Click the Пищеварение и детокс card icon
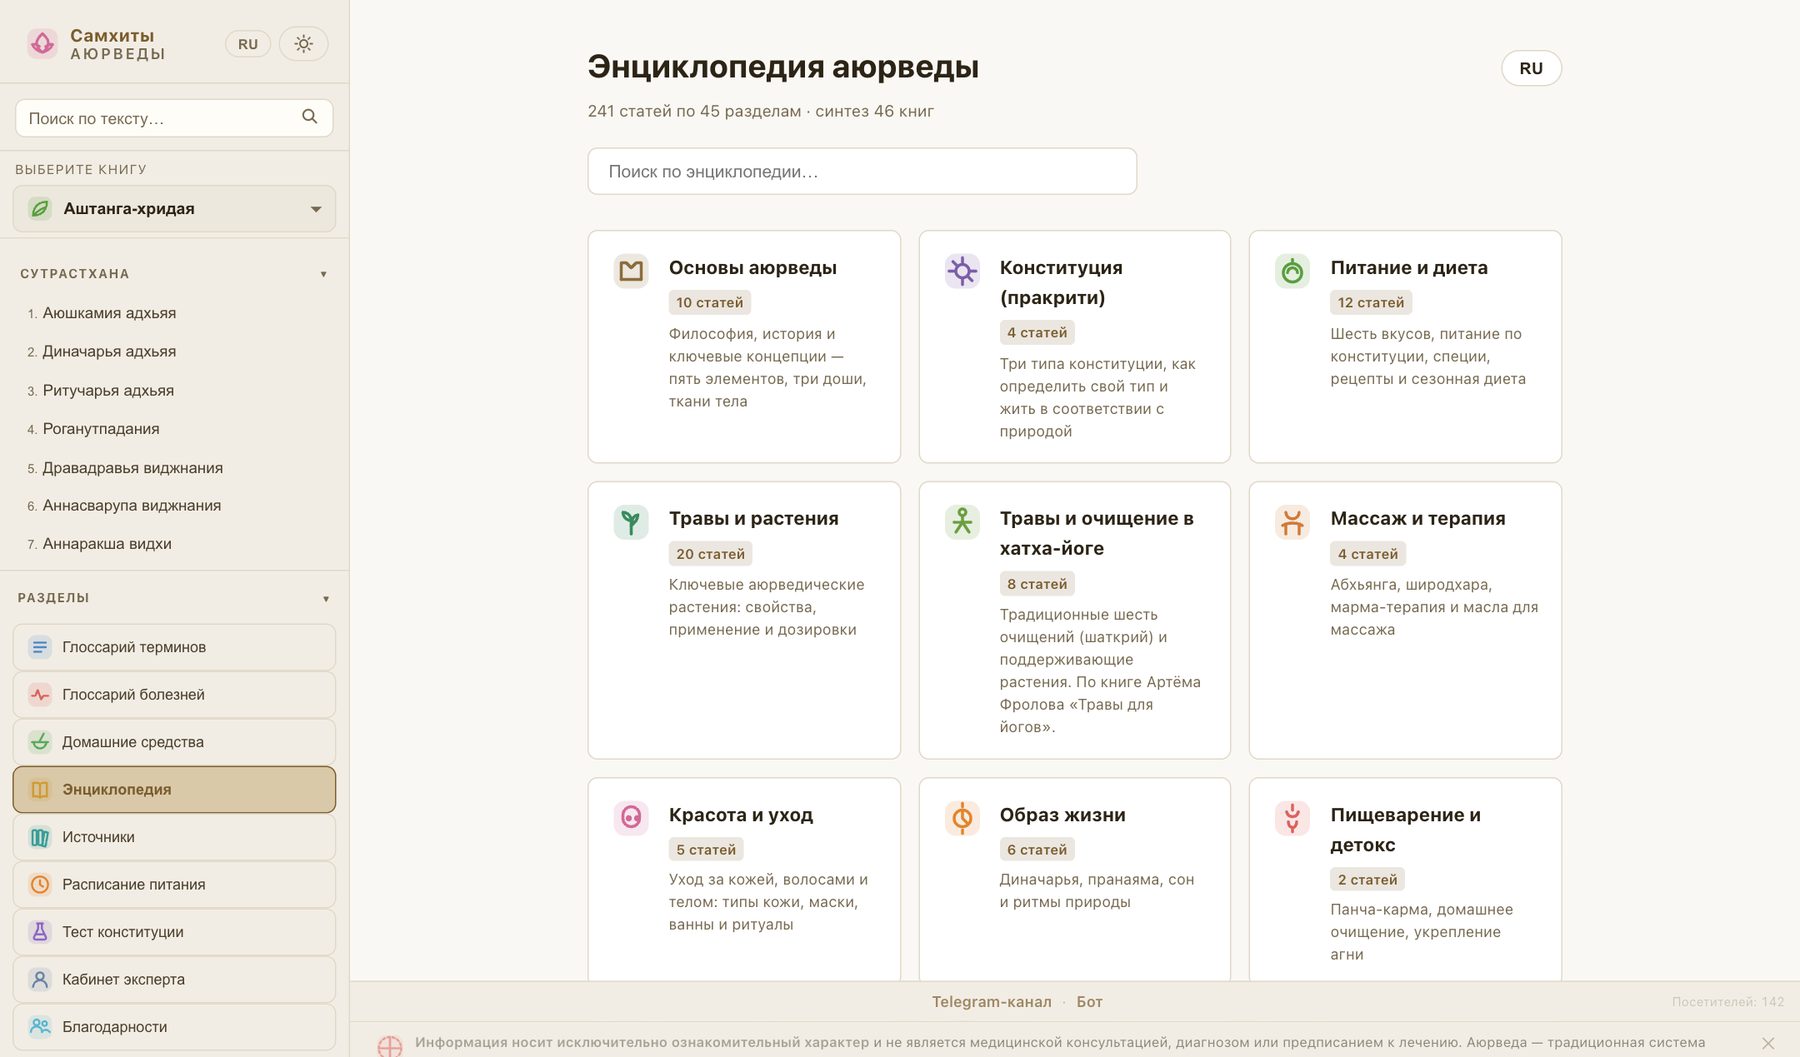This screenshot has width=1800, height=1057. [x=1292, y=818]
